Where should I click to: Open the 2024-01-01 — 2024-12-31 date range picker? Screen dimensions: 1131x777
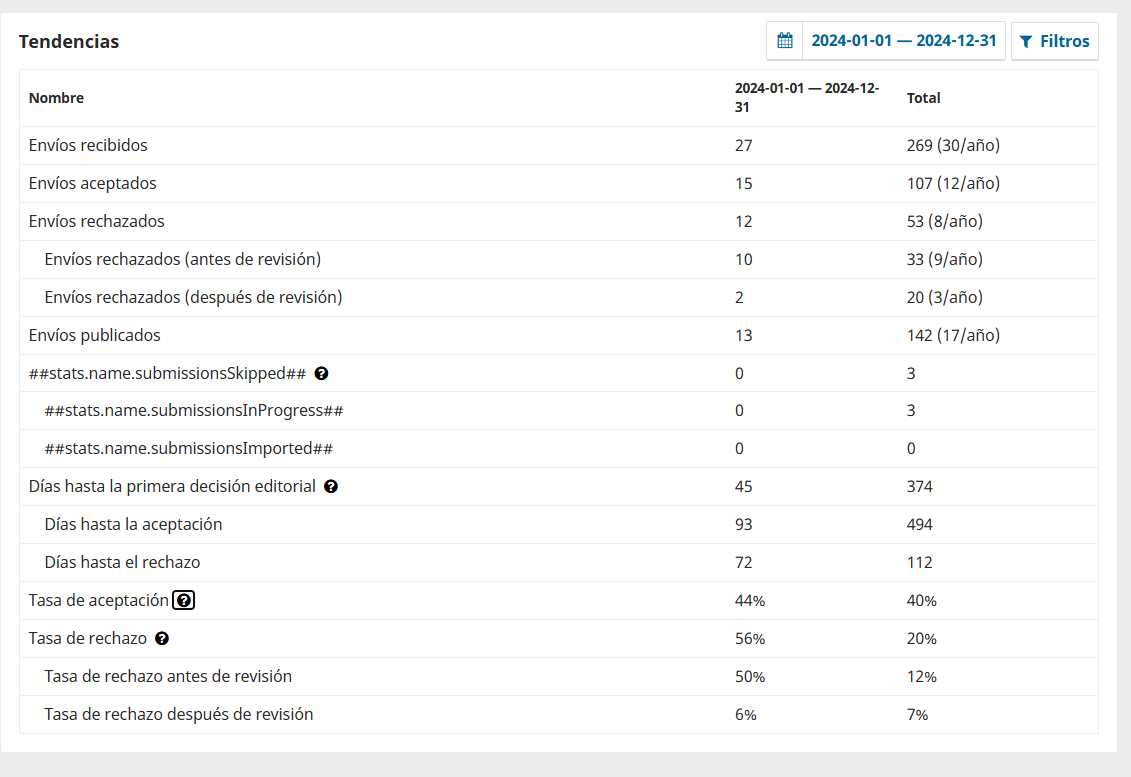(x=903, y=41)
